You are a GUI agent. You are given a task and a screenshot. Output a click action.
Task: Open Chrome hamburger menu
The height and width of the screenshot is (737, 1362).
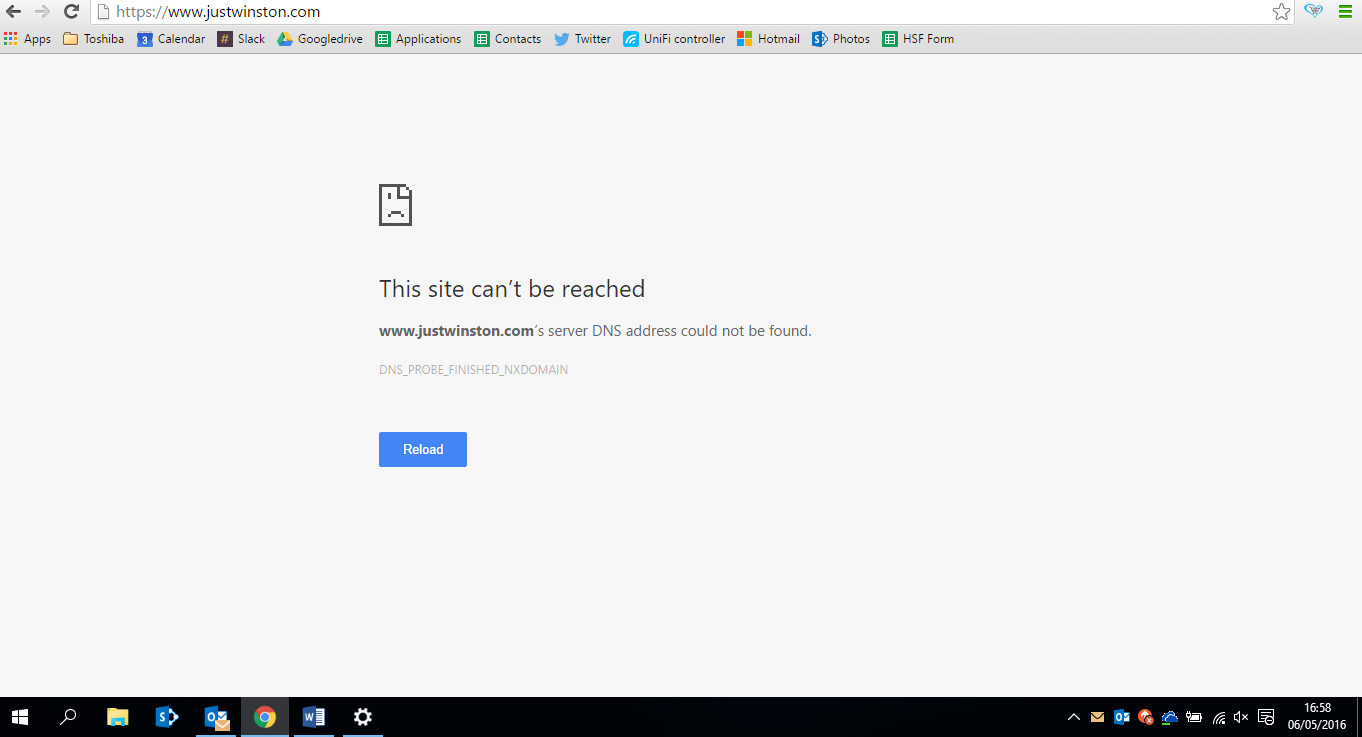coord(1345,12)
